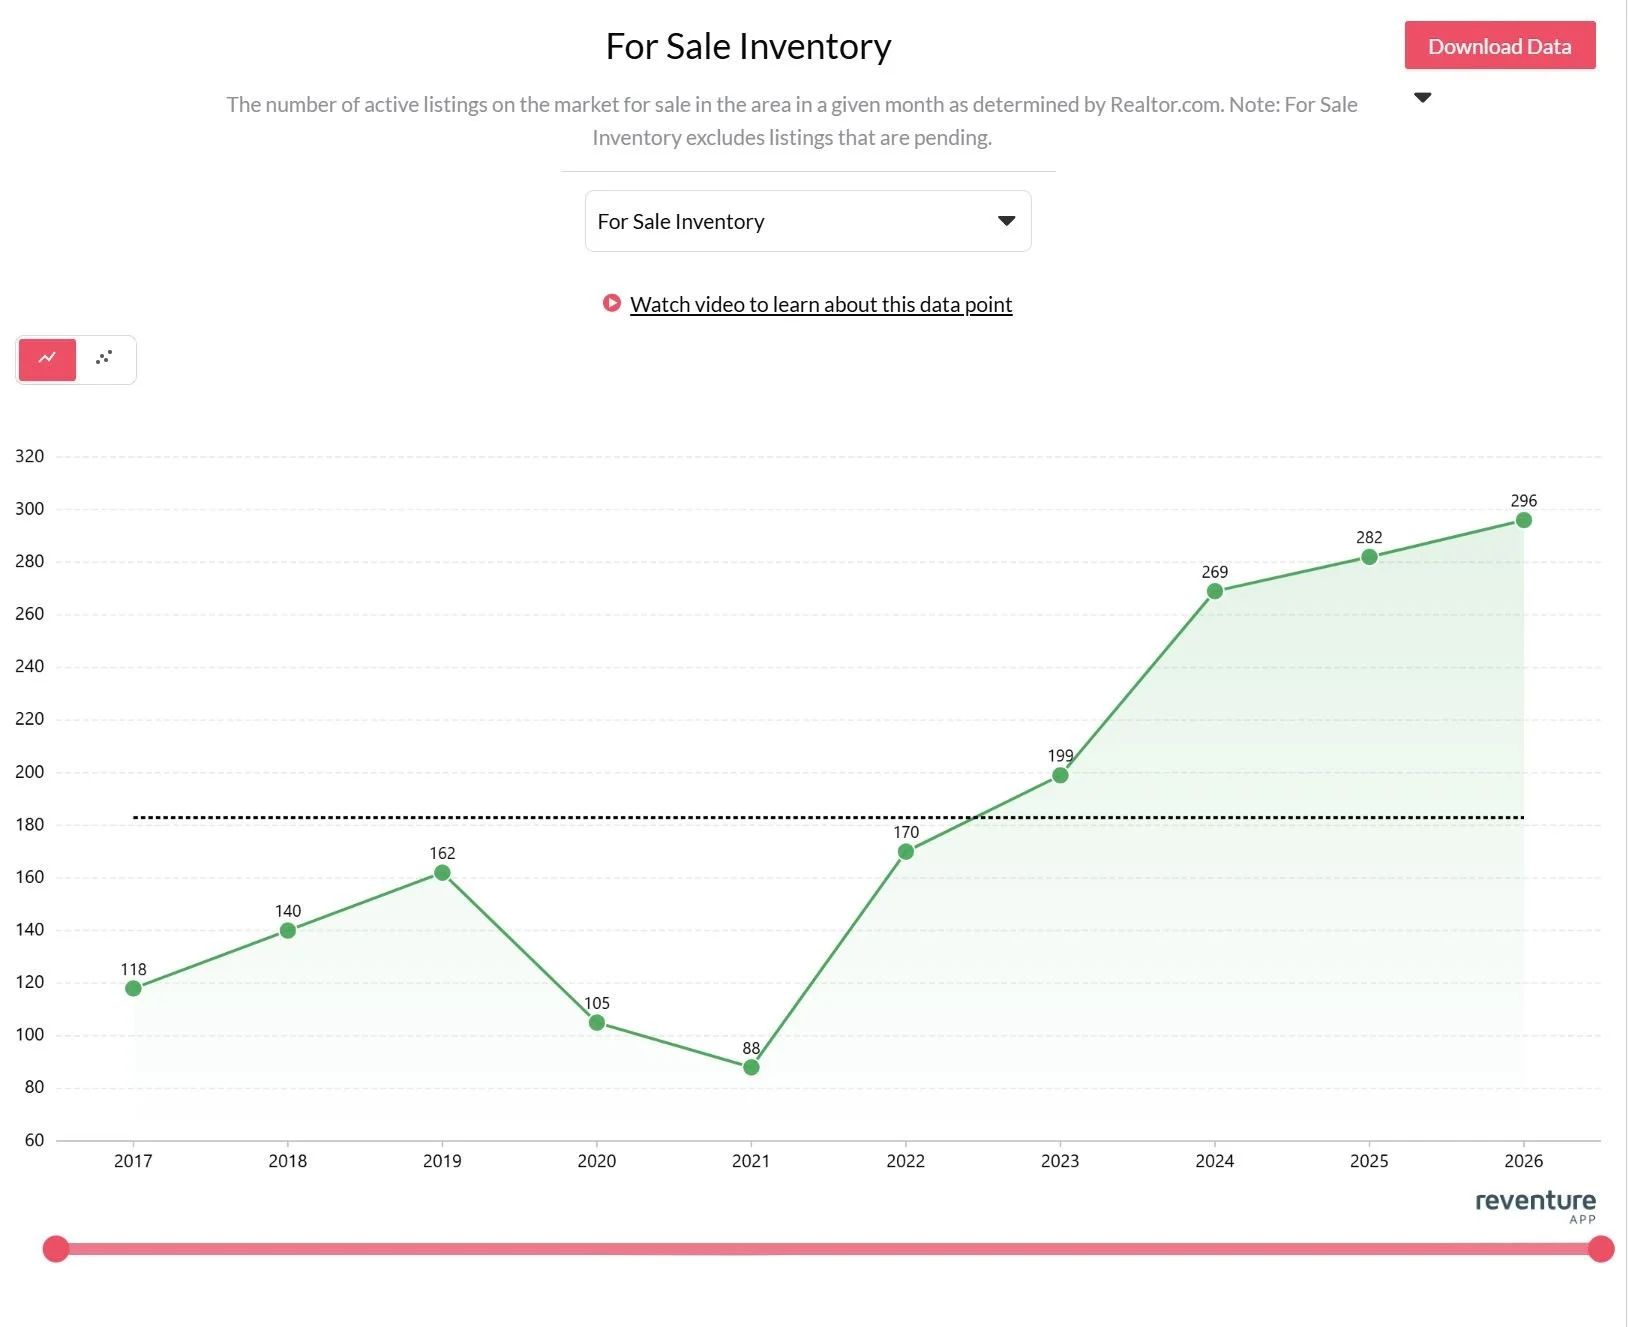Click the 2024 data point marked 269
This screenshot has width=1628, height=1327.
tap(1215, 591)
